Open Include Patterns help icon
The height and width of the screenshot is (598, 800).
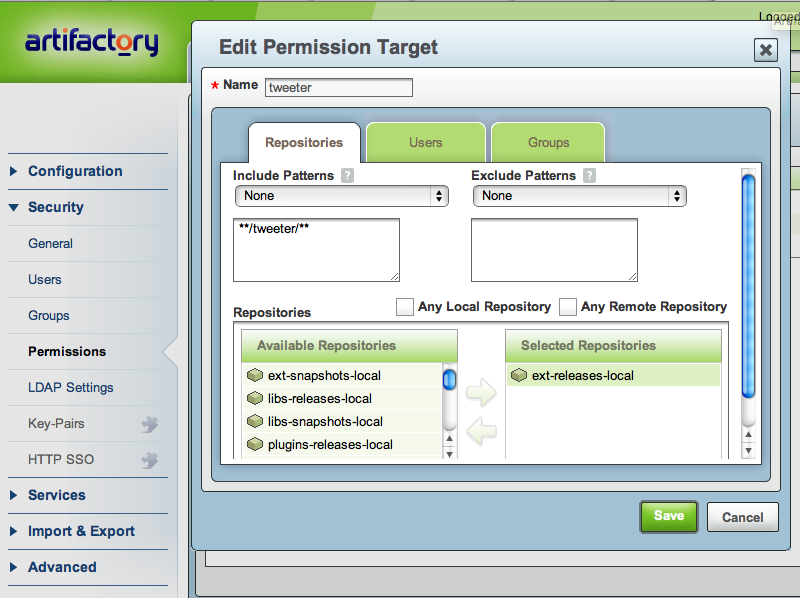pos(347,176)
